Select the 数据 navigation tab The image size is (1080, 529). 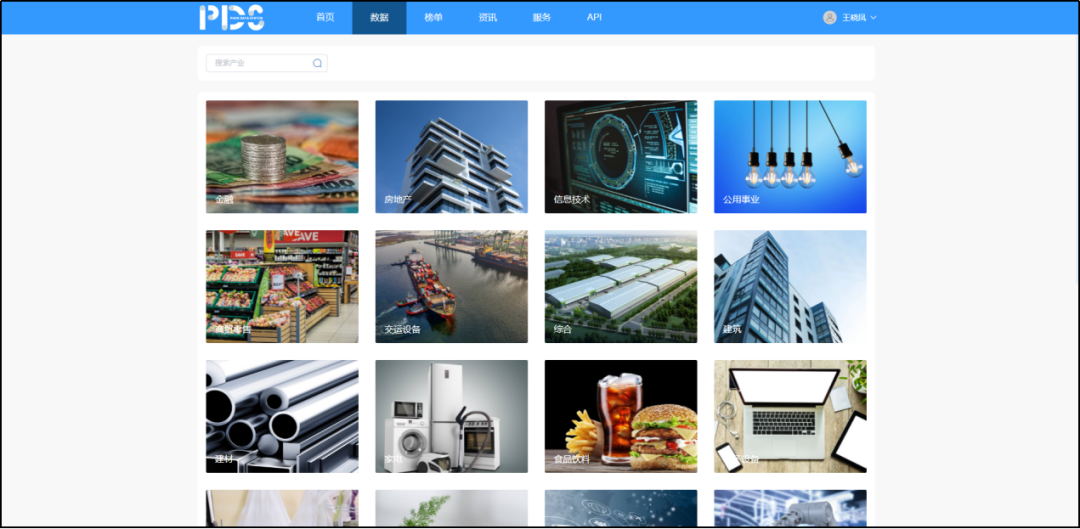tap(379, 17)
